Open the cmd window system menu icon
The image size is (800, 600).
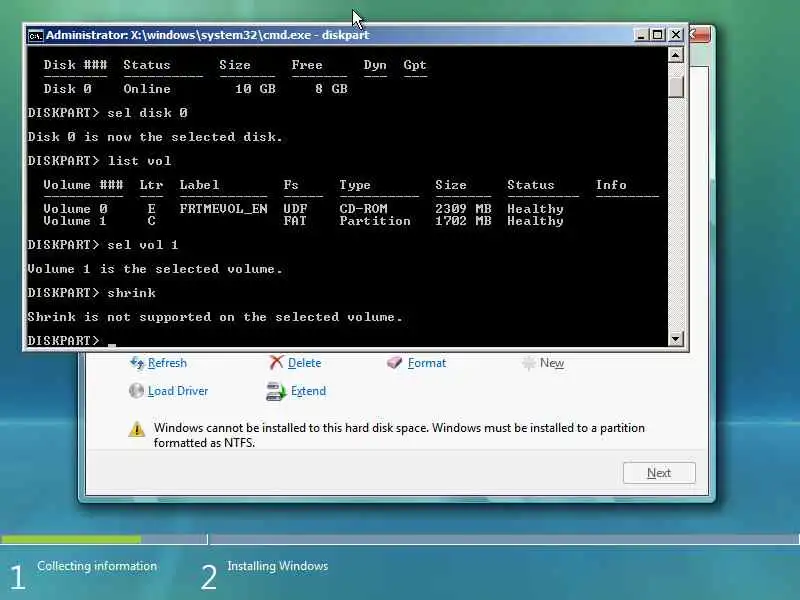(x=35, y=36)
